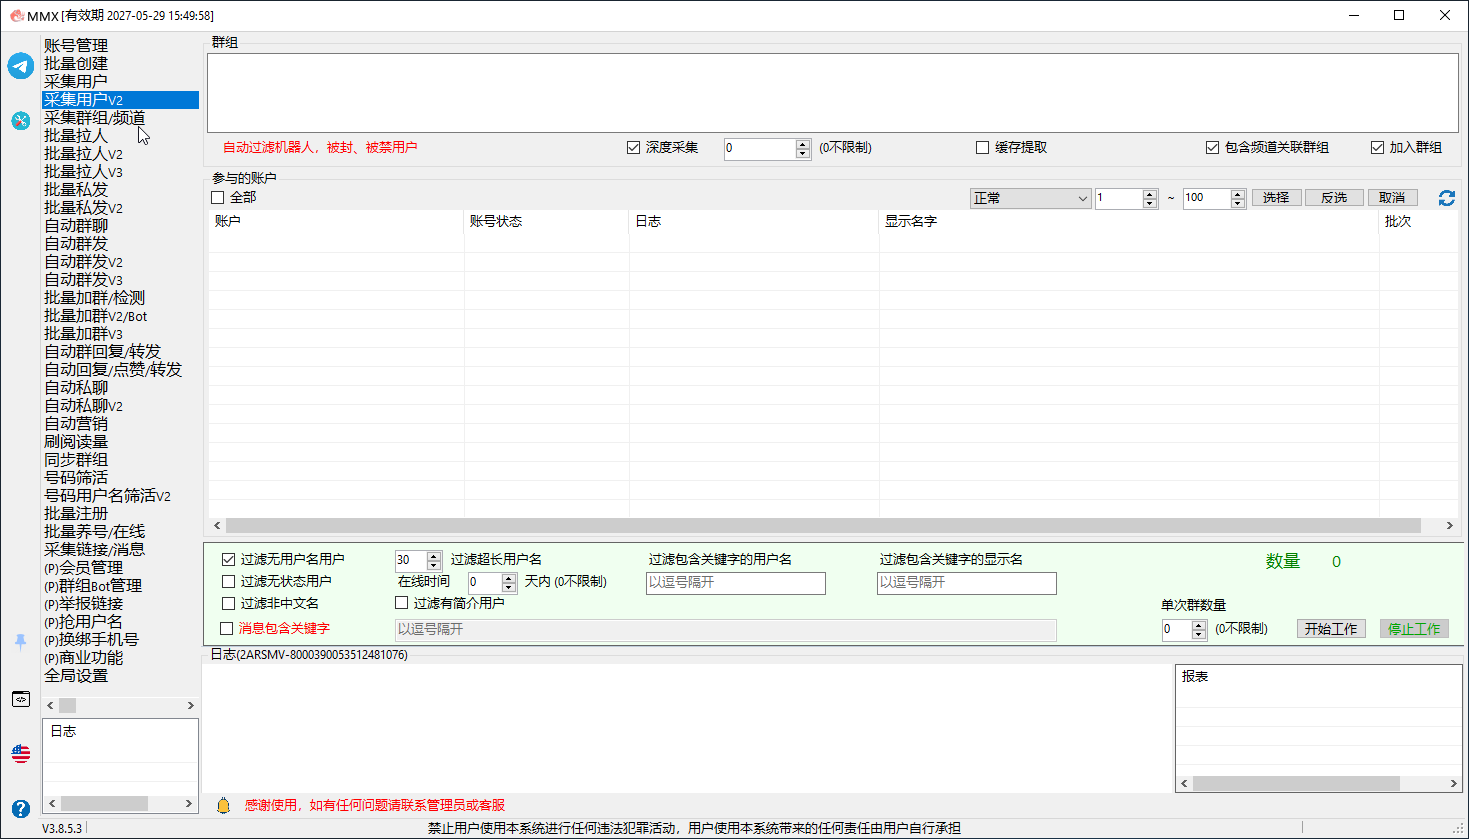
Task: Increase the 过滤超长用户名 value of 30
Action: 434,556
